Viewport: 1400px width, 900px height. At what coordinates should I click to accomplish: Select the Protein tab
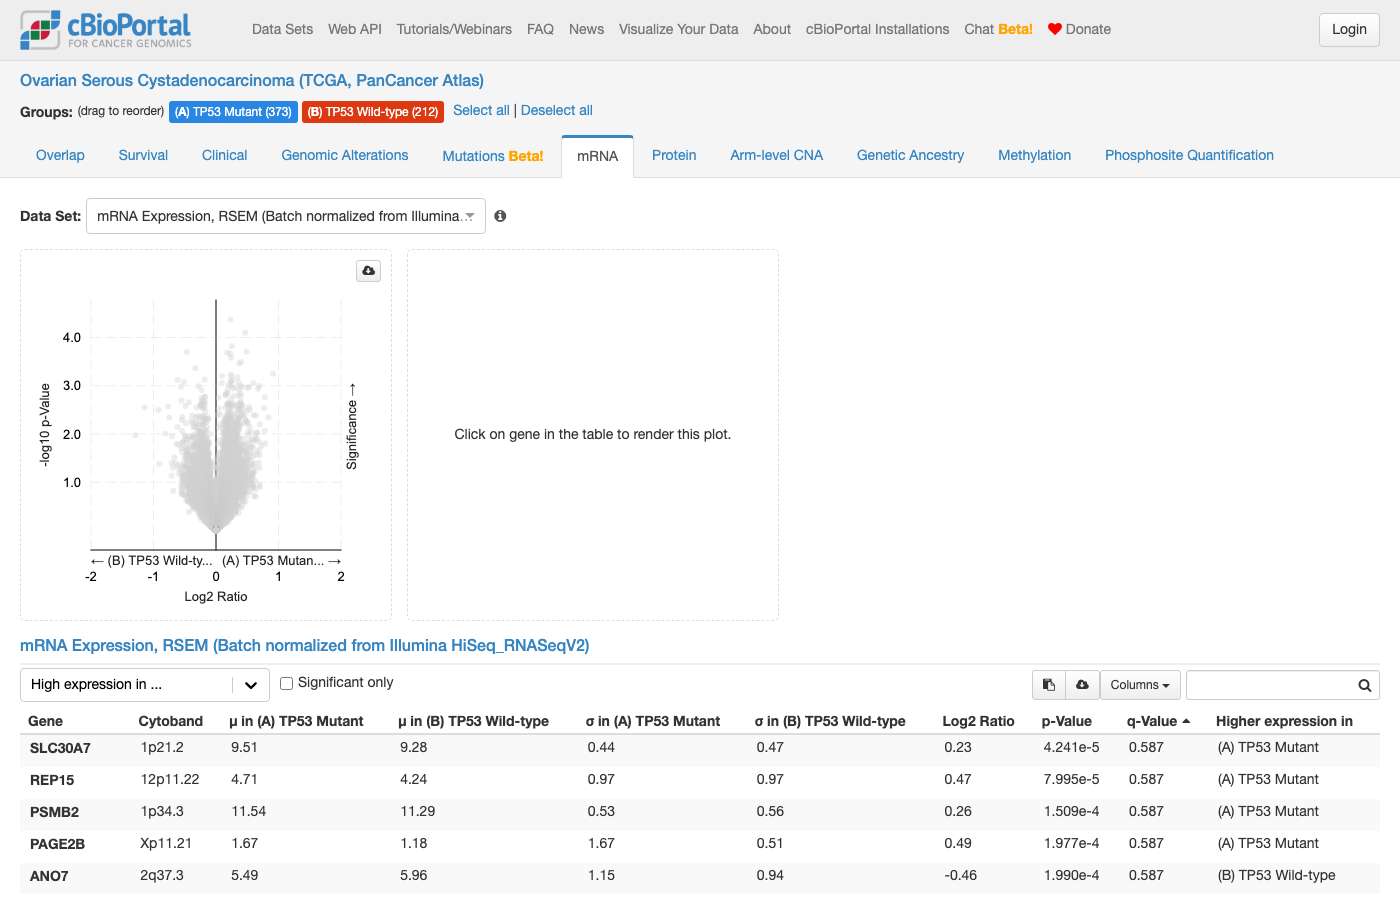coord(674,155)
